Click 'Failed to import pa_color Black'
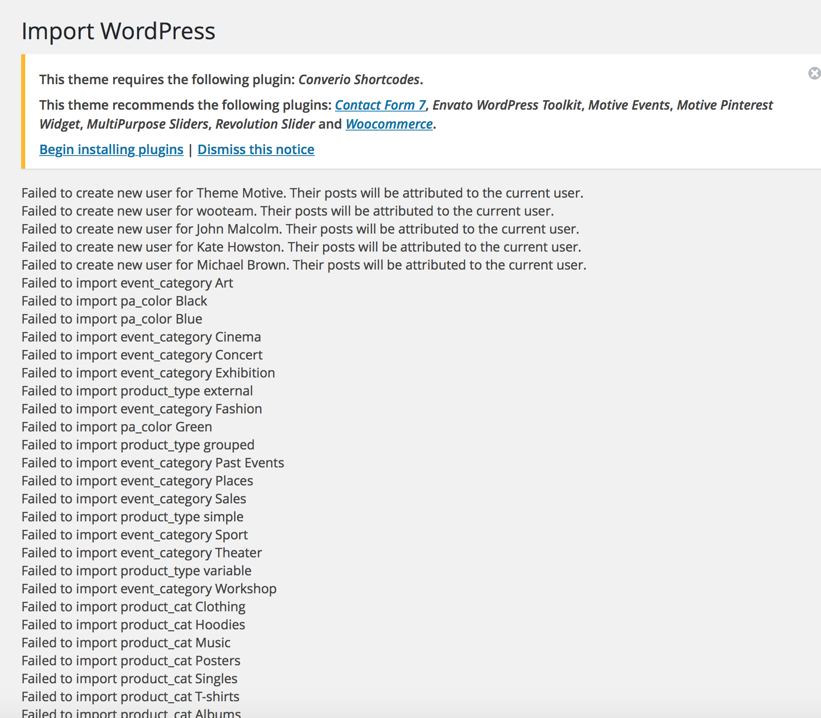Screen dimensions: 821x718 pyautogui.click(x=114, y=301)
